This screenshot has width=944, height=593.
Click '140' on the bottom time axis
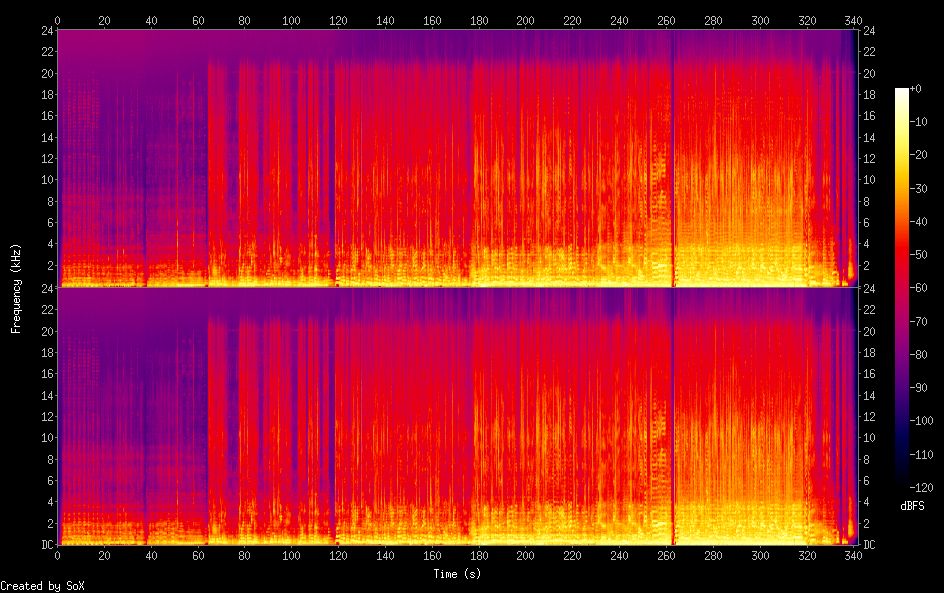click(385, 556)
